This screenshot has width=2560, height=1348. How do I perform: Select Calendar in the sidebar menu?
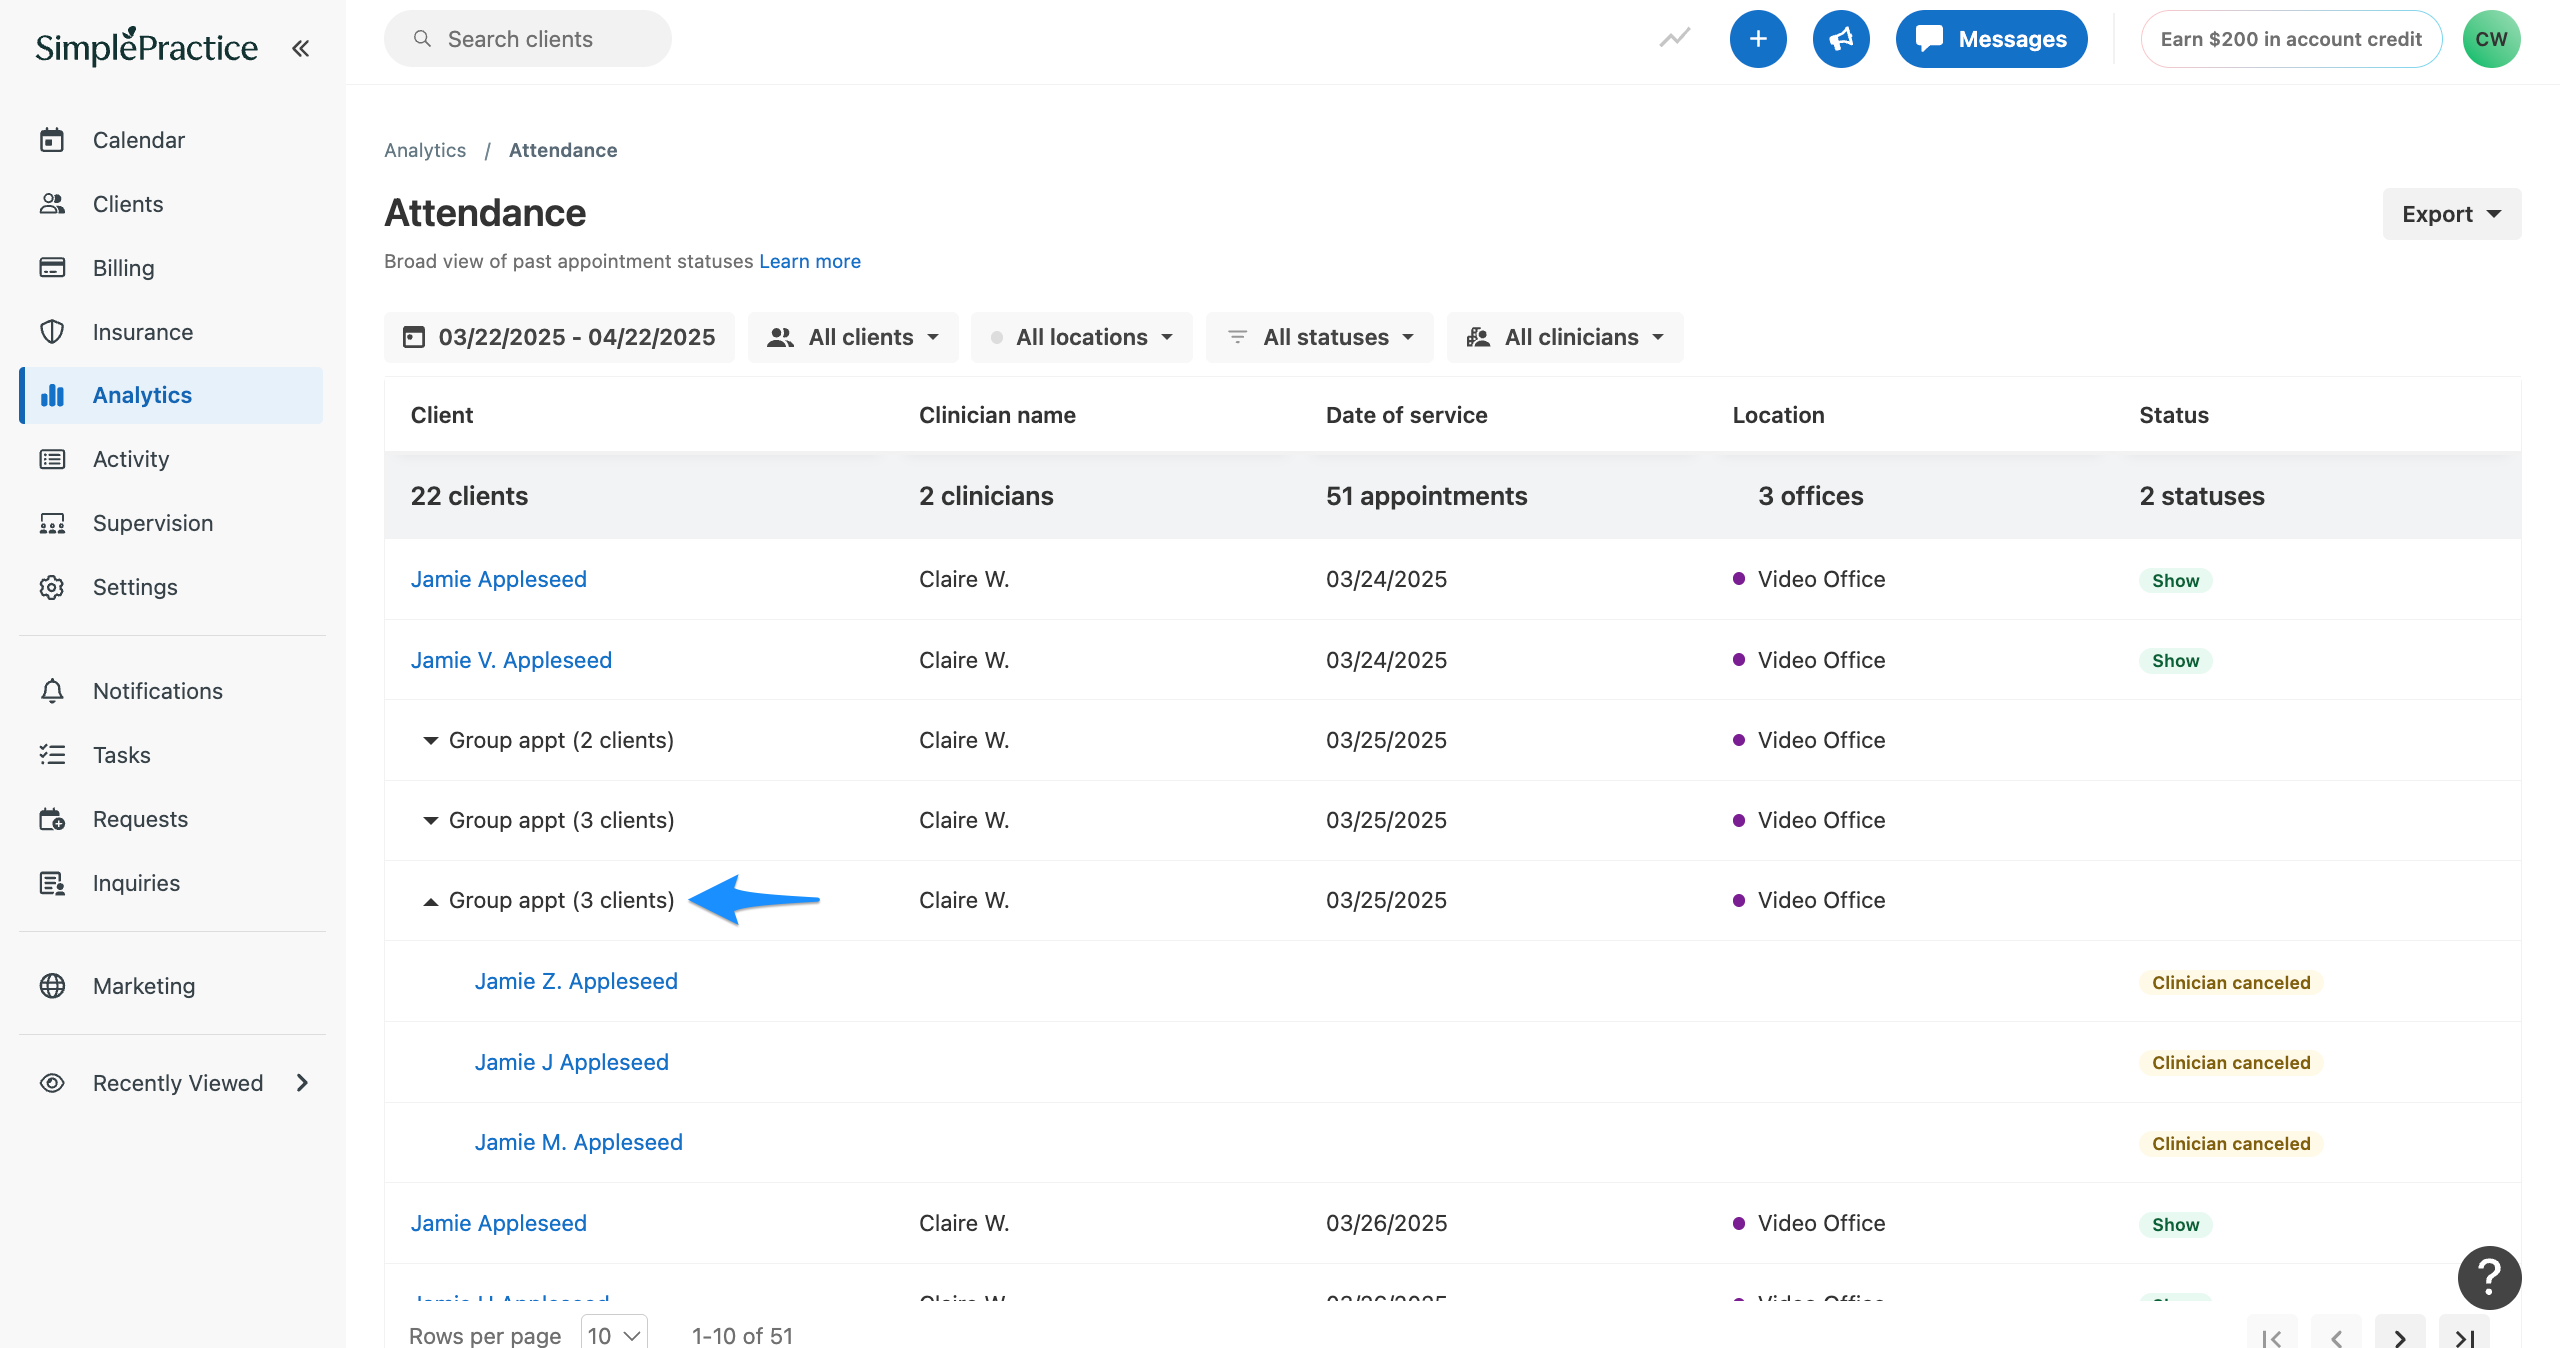(171, 140)
